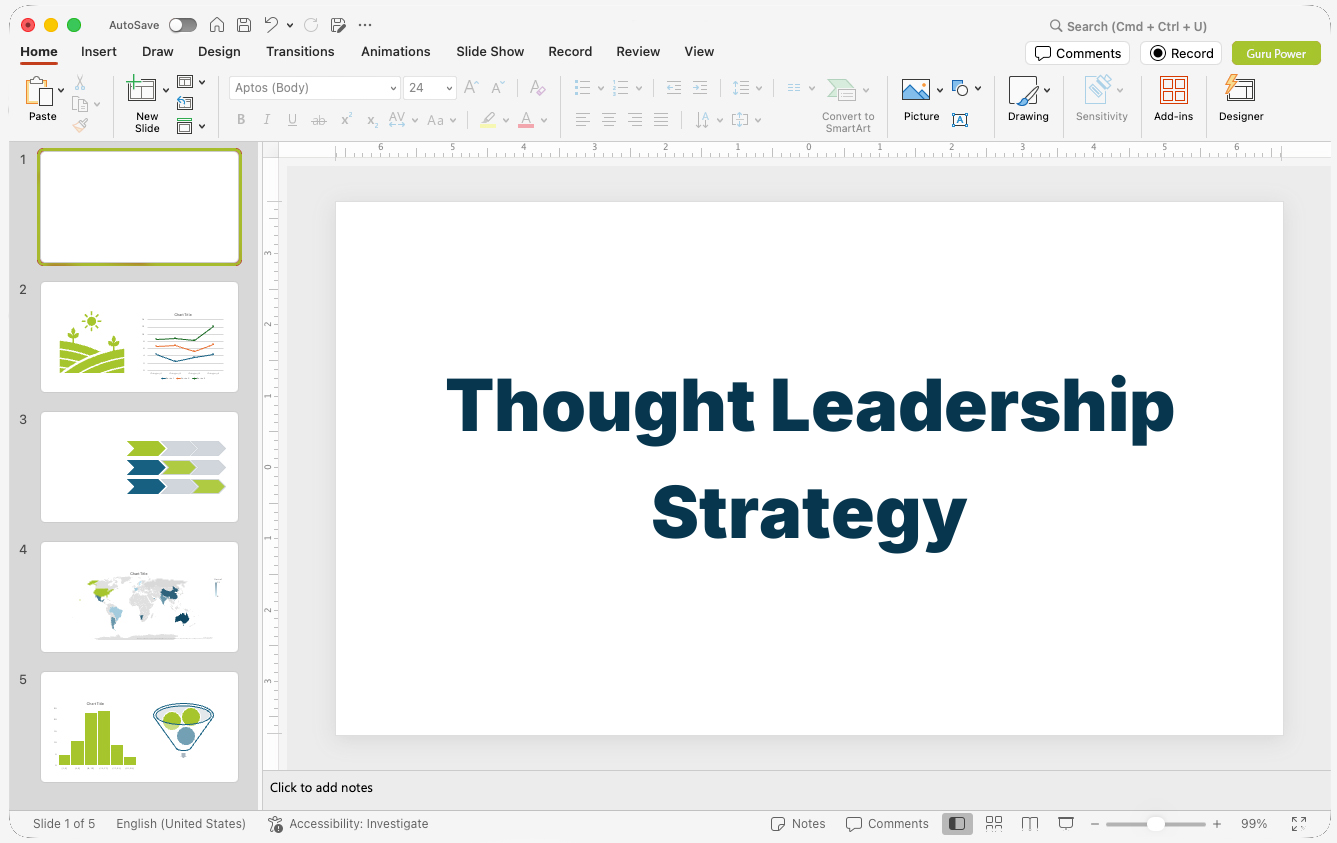Clear all text formatting

[x=538, y=88]
